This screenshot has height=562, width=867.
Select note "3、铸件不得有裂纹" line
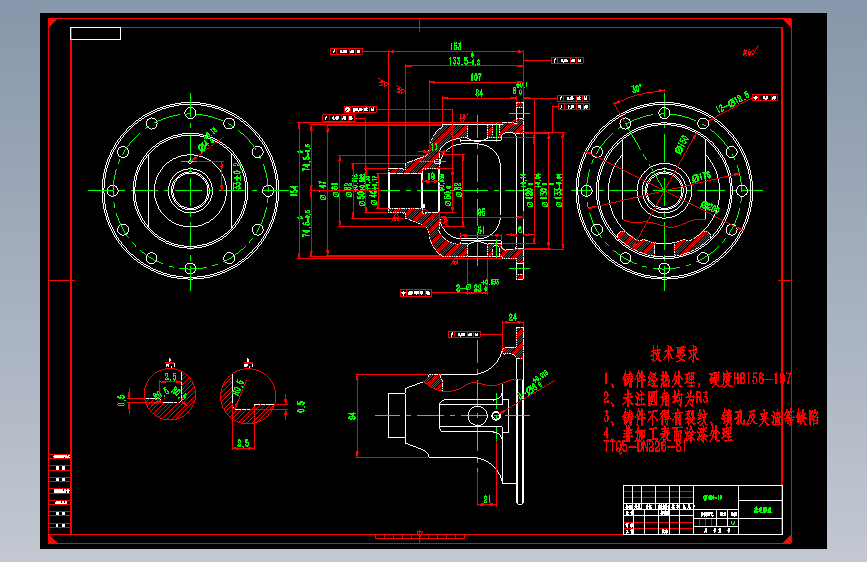tap(711, 417)
